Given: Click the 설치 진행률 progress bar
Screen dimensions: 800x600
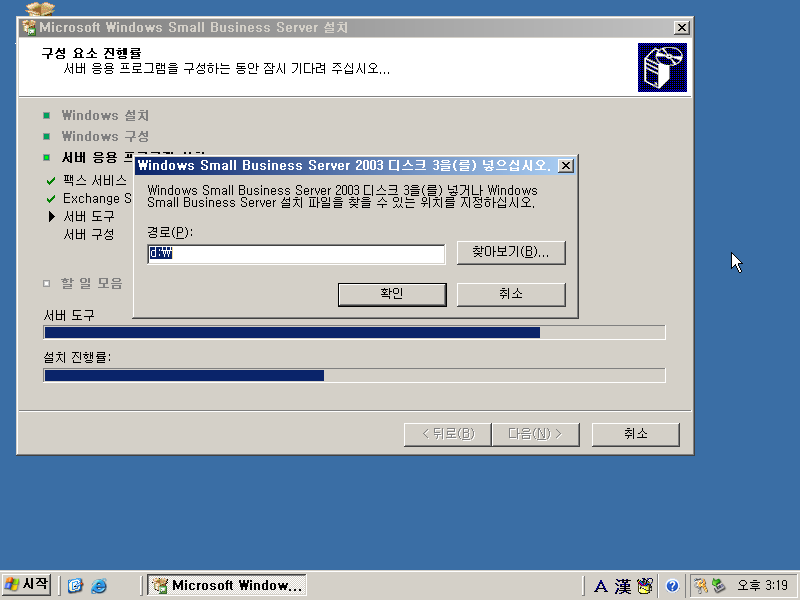Looking at the screenshot, I should click(355, 376).
